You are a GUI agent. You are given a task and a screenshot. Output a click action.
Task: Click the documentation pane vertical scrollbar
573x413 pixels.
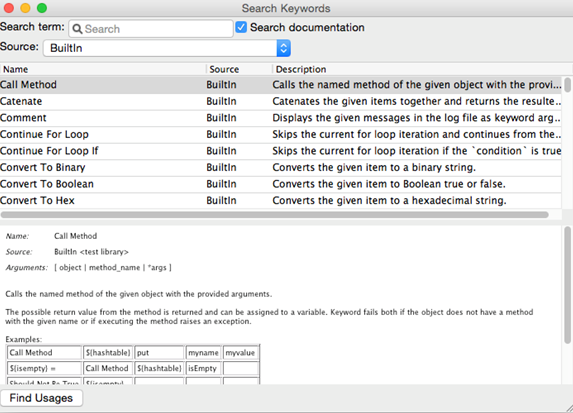[567, 285]
